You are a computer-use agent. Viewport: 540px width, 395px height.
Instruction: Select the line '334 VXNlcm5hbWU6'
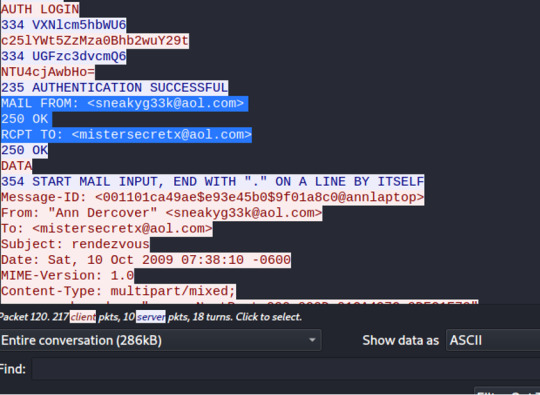pyautogui.click(x=64, y=25)
